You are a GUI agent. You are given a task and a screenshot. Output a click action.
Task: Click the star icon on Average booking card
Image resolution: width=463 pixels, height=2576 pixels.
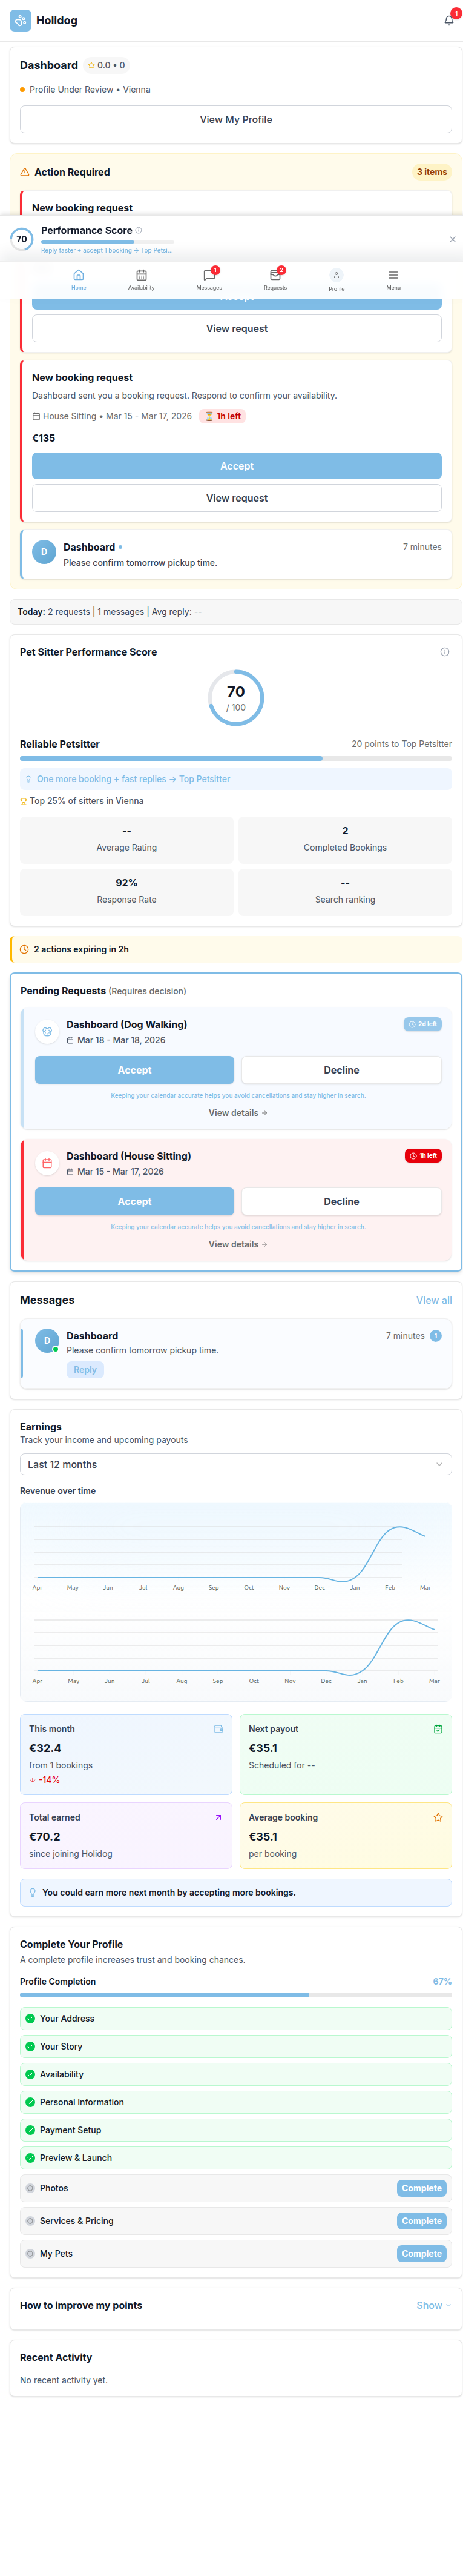click(437, 1818)
